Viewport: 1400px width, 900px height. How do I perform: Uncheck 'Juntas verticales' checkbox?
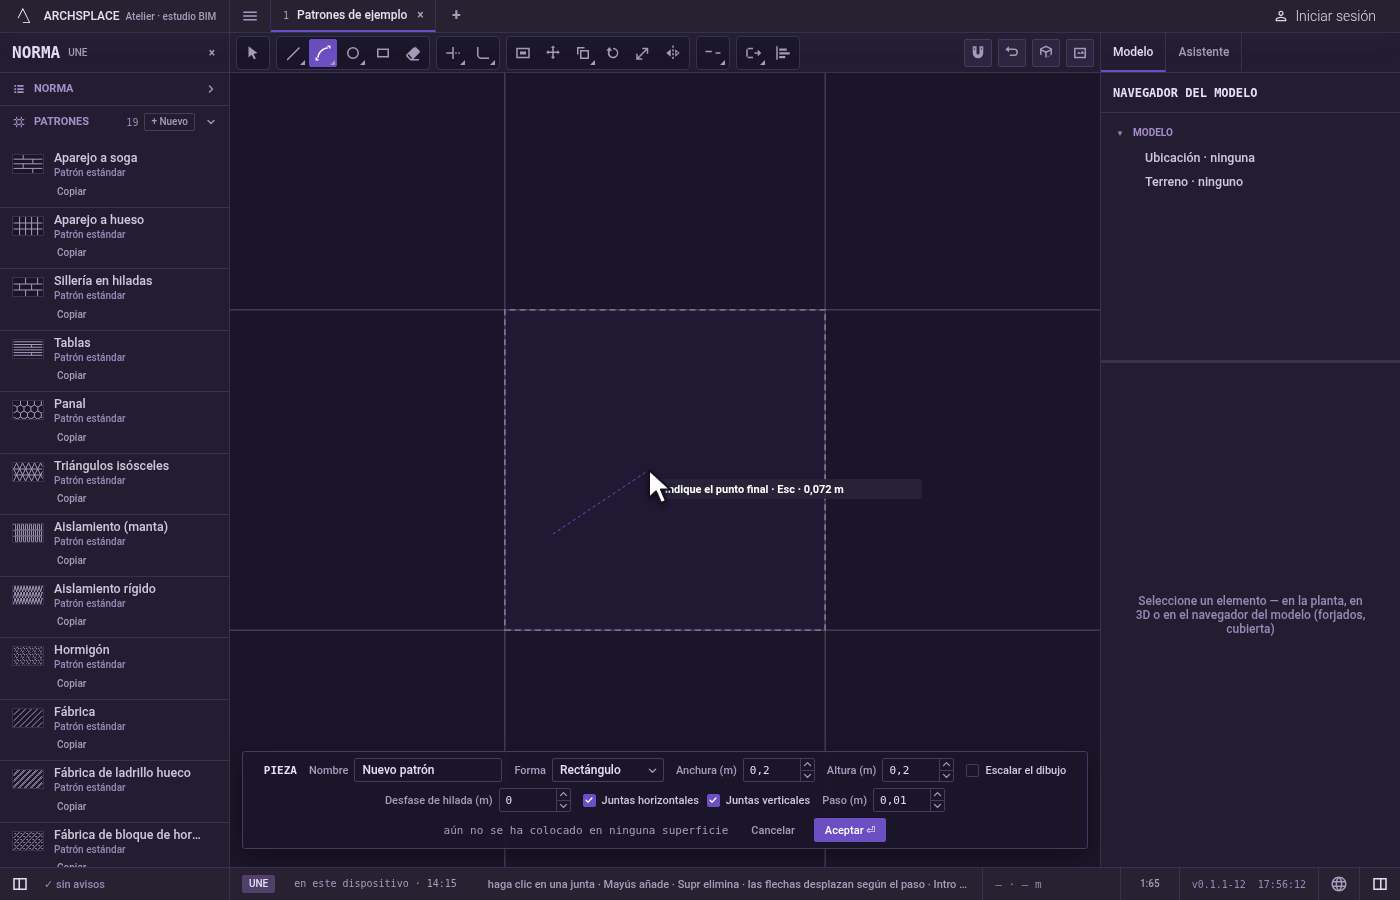click(713, 800)
